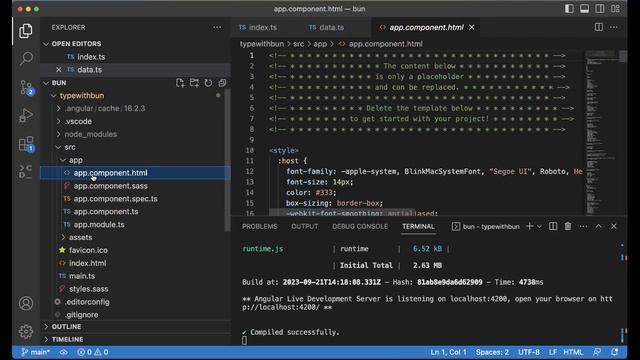Open index.ts in Open Editors
640x360 pixels.
pyautogui.click(x=91, y=57)
